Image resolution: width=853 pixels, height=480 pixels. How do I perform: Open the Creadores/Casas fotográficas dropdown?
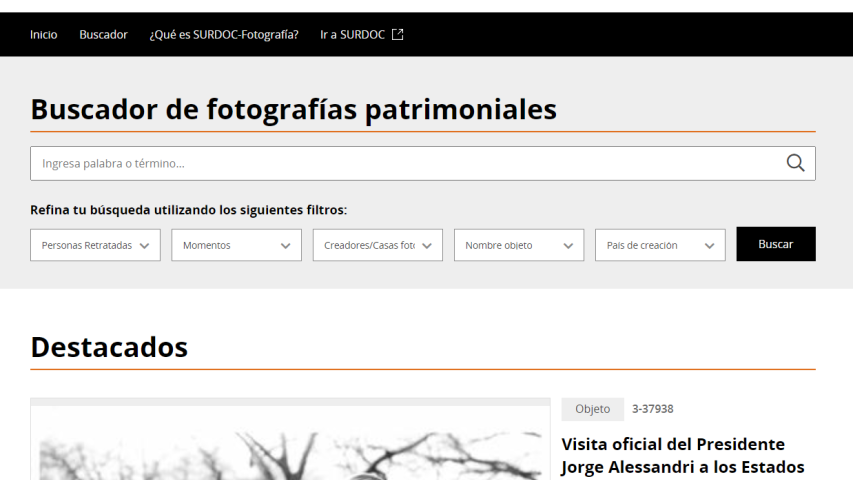378,245
